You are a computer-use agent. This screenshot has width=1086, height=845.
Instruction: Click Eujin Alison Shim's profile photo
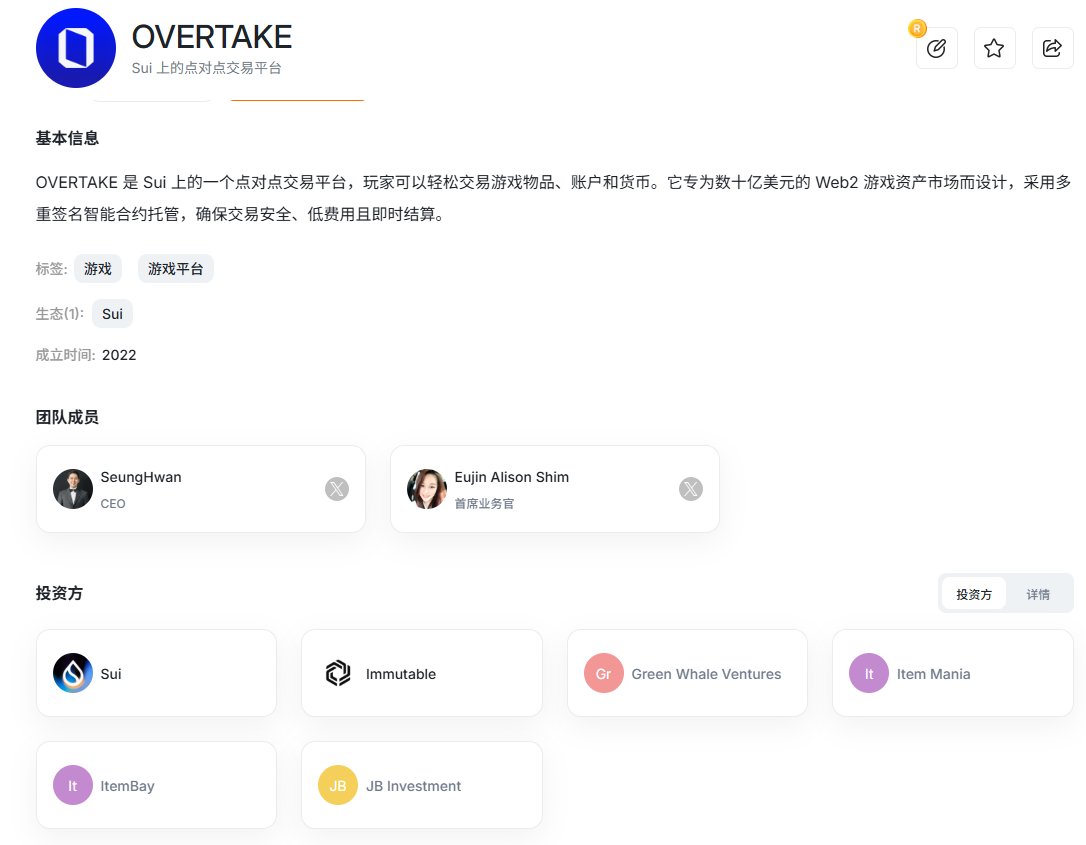[x=427, y=489]
